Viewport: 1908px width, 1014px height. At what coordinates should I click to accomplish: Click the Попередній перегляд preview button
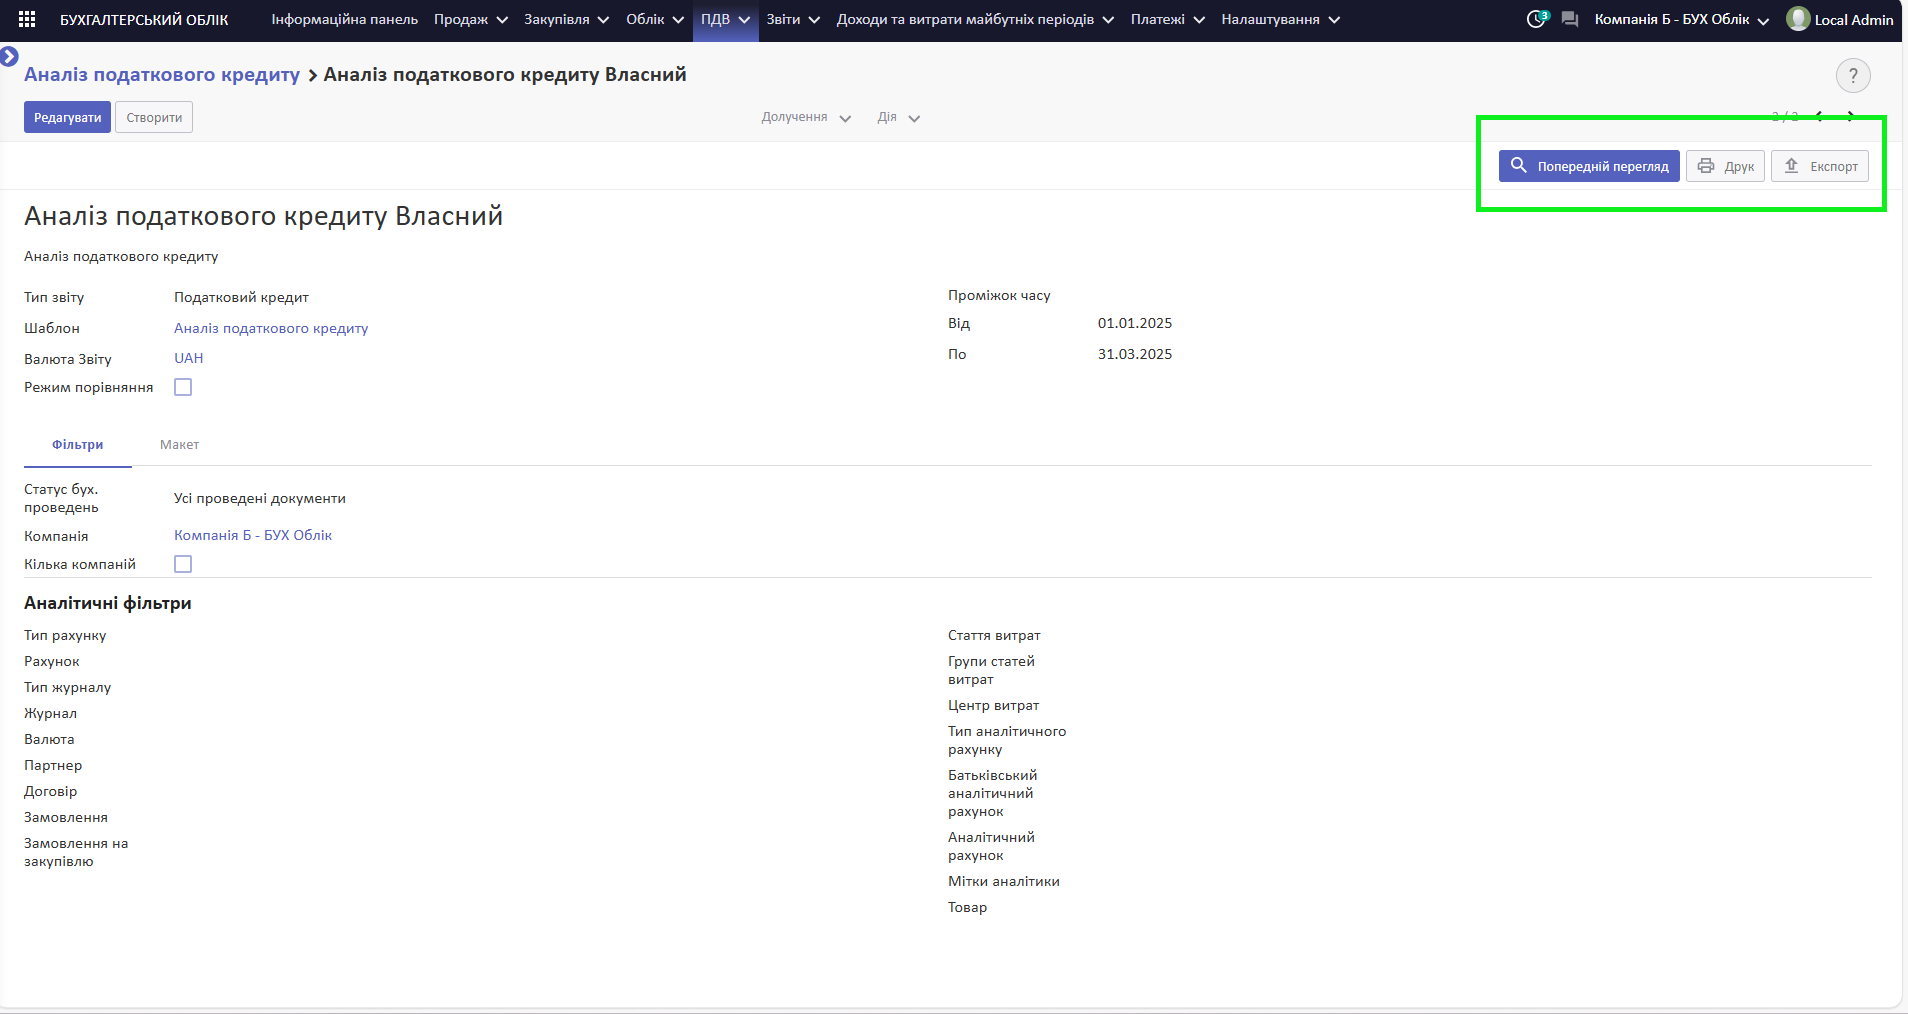(1589, 166)
